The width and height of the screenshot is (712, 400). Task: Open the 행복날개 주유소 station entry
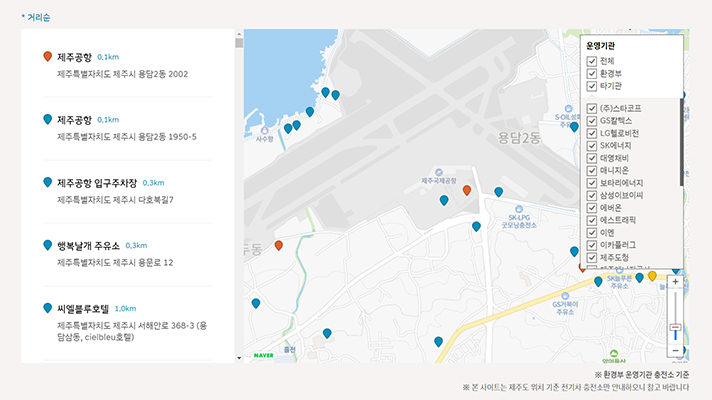point(88,245)
